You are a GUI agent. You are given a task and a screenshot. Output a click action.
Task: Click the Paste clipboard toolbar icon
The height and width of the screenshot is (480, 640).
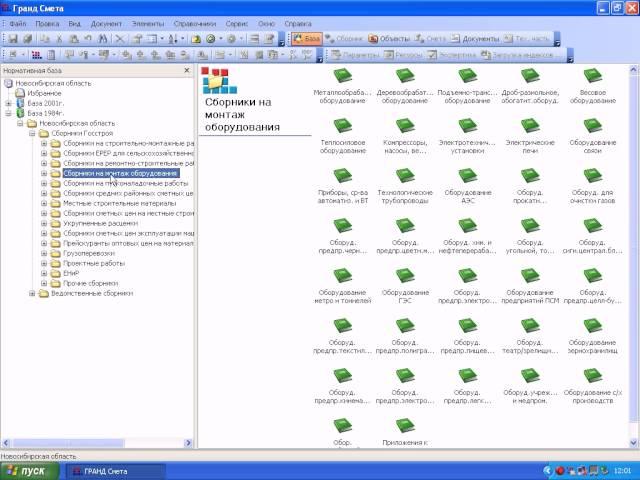(74, 39)
